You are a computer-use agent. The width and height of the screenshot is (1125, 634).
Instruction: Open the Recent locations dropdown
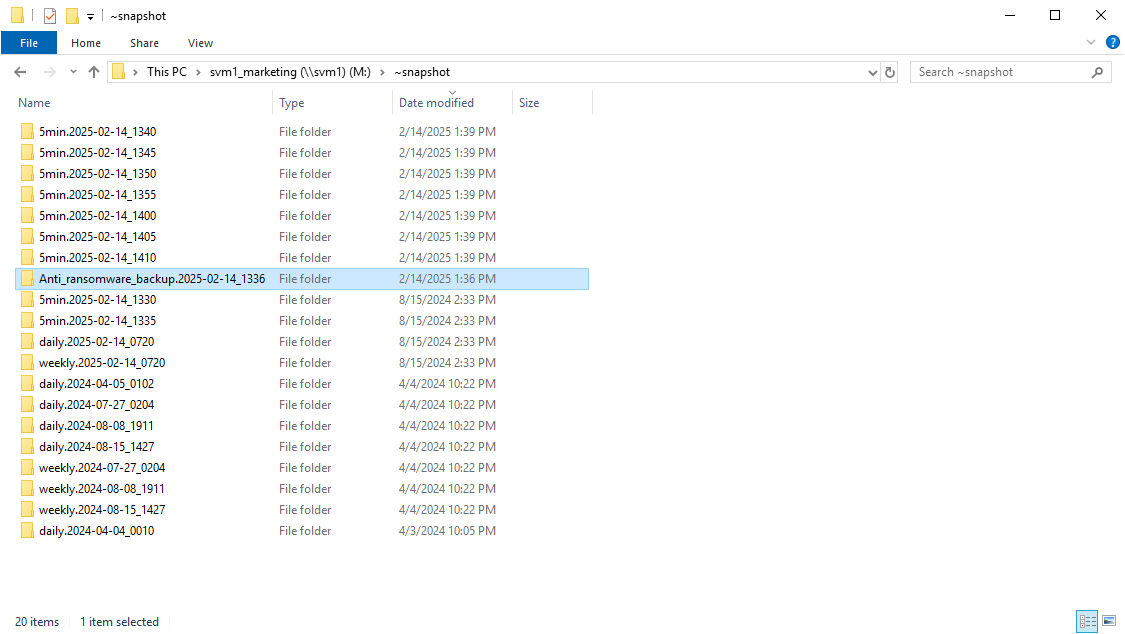tap(73, 72)
